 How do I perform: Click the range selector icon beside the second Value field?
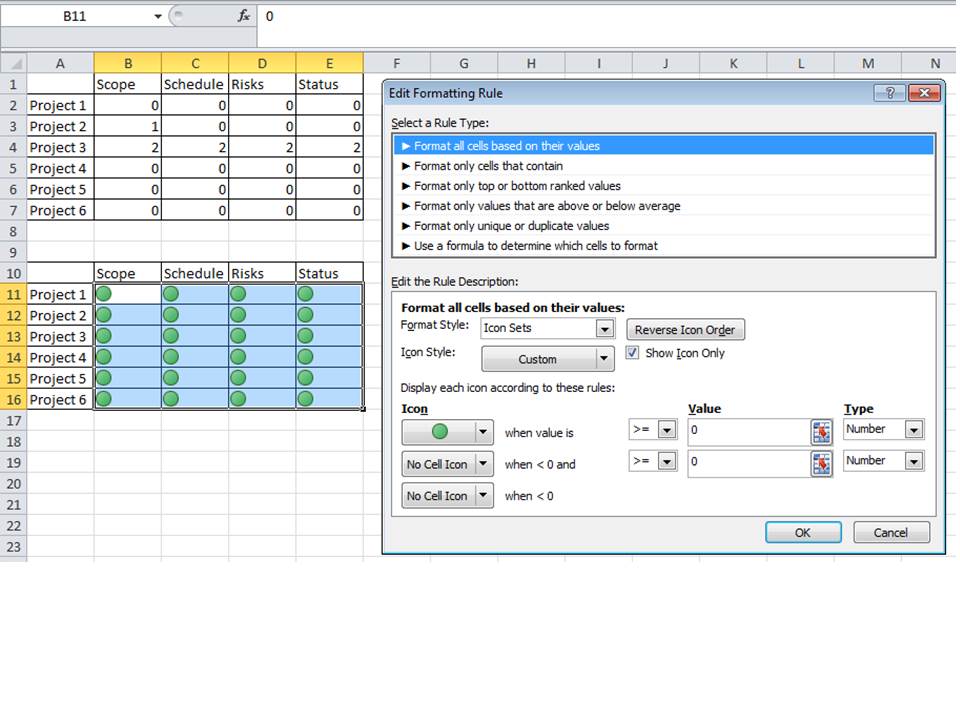820,461
